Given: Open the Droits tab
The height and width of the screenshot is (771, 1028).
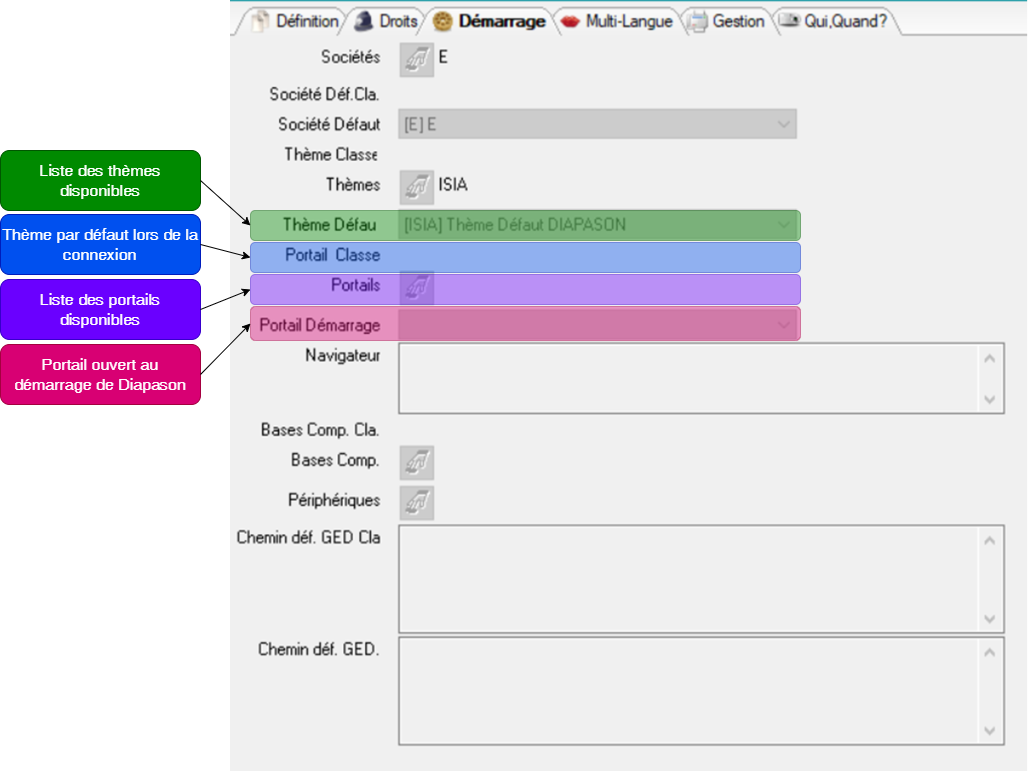Looking at the screenshot, I should click(x=388, y=21).
